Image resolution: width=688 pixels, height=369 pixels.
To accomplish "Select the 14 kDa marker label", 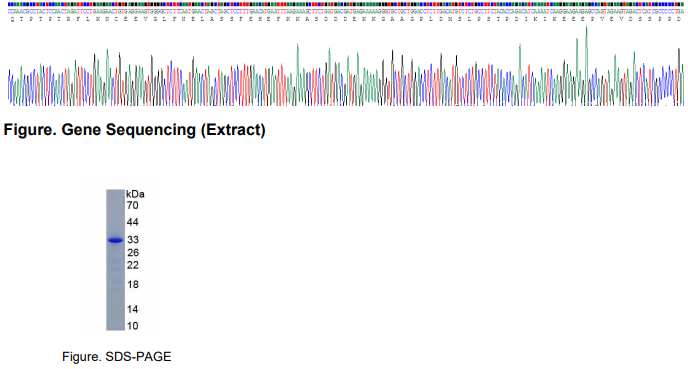I will (x=133, y=309).
